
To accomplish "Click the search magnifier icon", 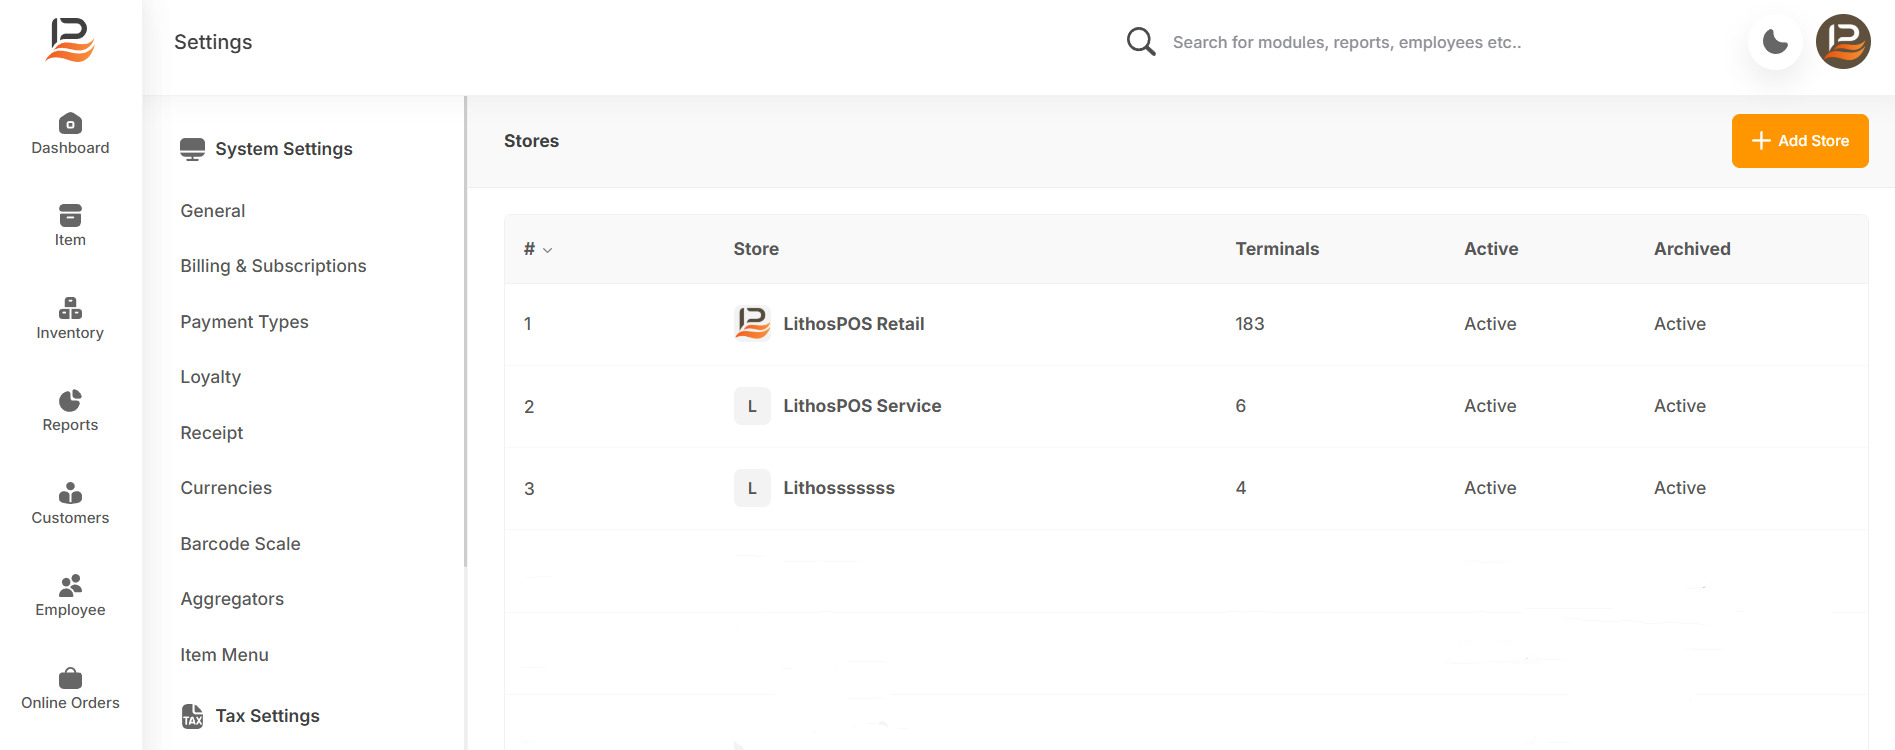I will coord(1141,42).
